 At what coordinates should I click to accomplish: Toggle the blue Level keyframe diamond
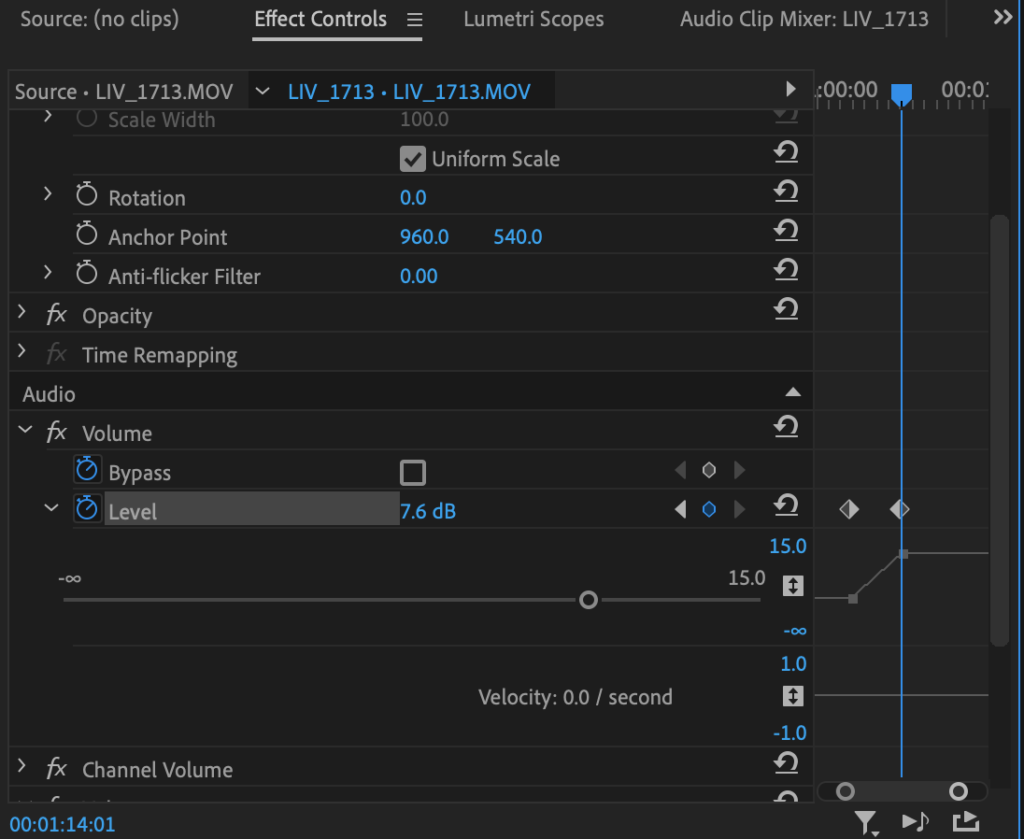click(709, 508)
